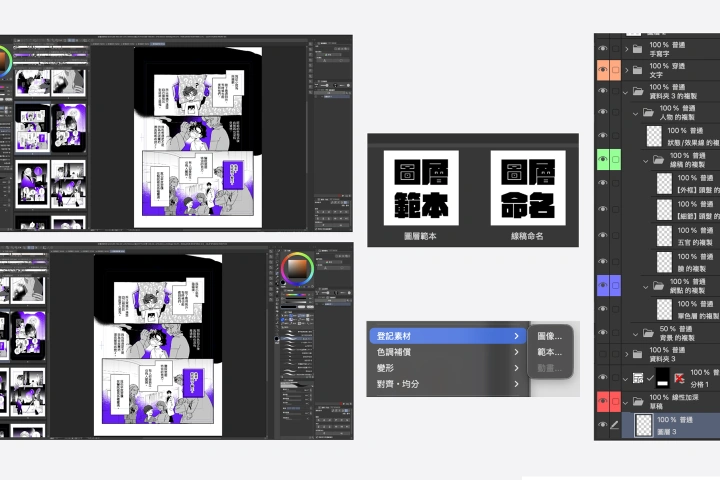720x480 pixels.
Task: Click the black mask thumbnail of 分格 1
Action: coord(663,378)
